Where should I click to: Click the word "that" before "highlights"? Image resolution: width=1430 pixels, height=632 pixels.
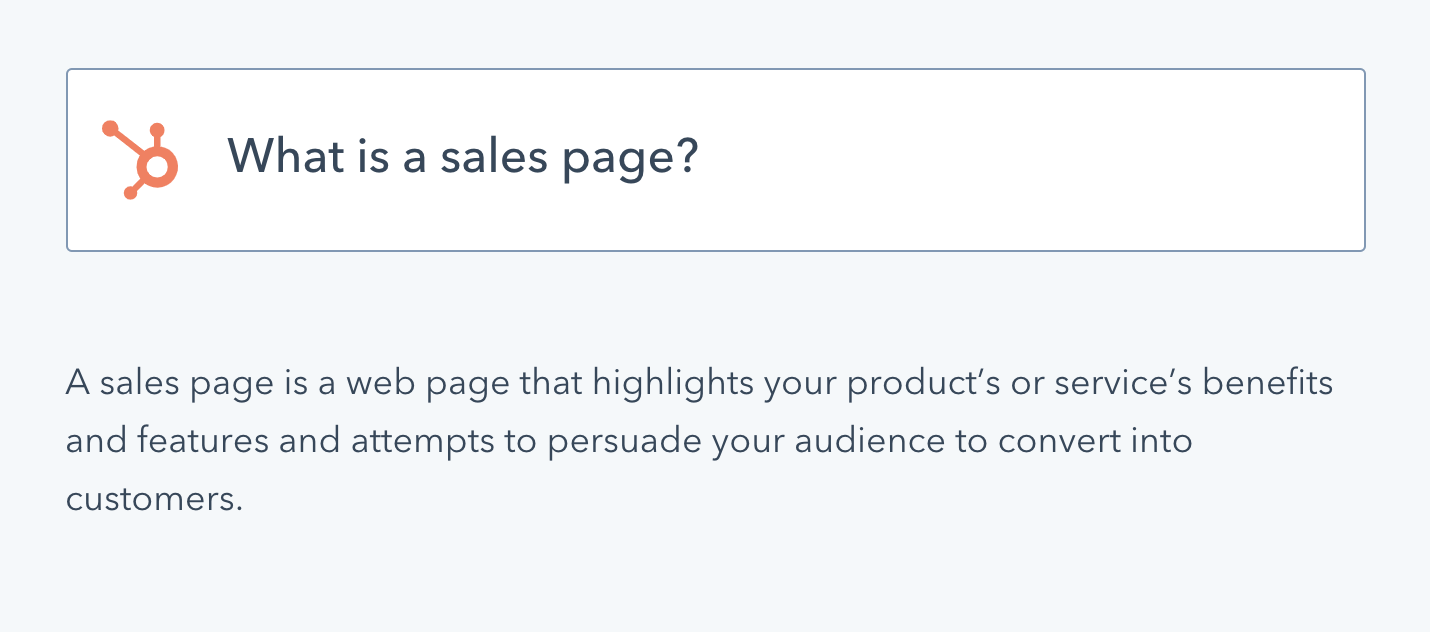point(552,383)
